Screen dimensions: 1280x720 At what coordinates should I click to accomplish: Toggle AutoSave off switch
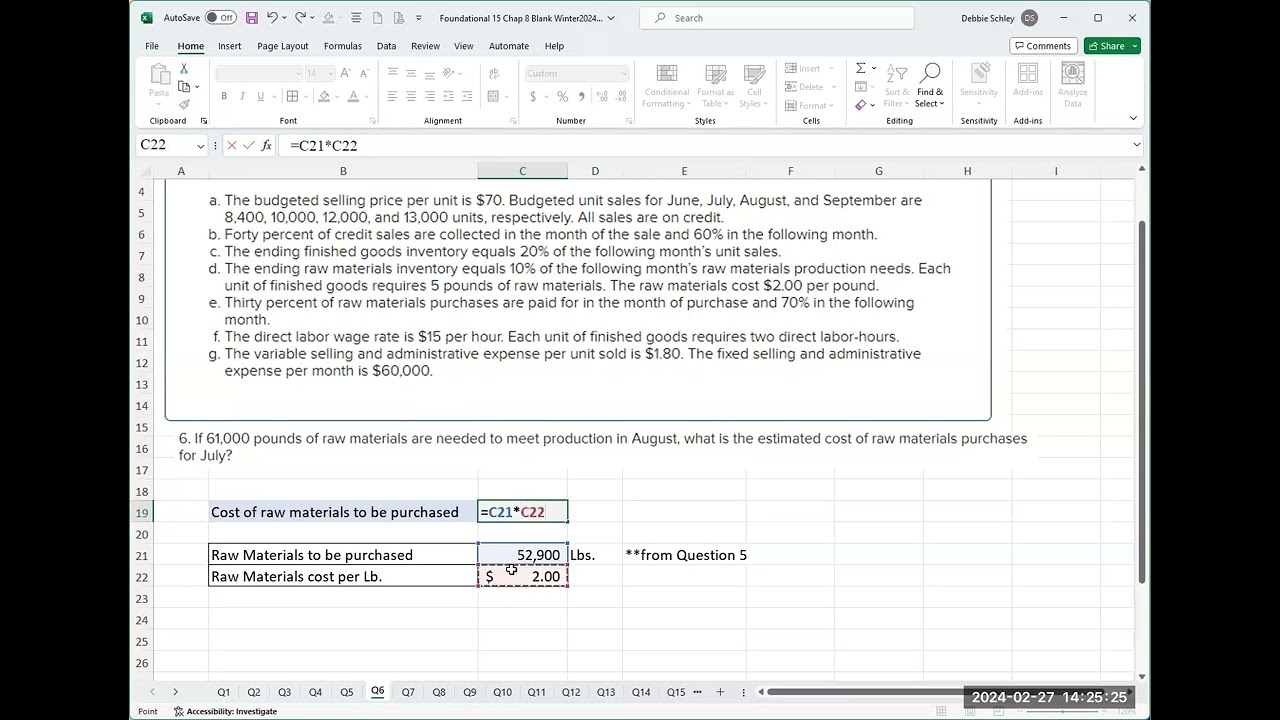click(x=220, y=18)
